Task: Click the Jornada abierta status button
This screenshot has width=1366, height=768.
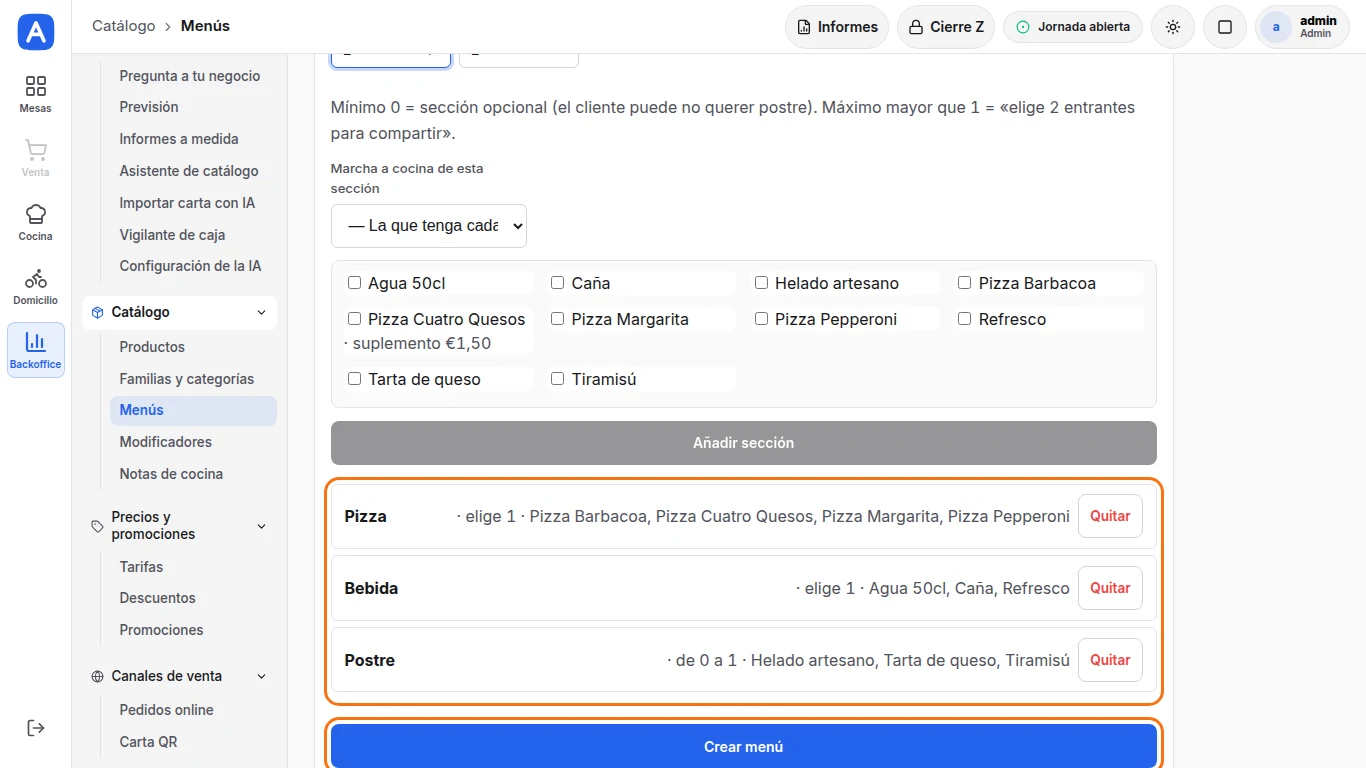Action: click(x=1073, y=27)
